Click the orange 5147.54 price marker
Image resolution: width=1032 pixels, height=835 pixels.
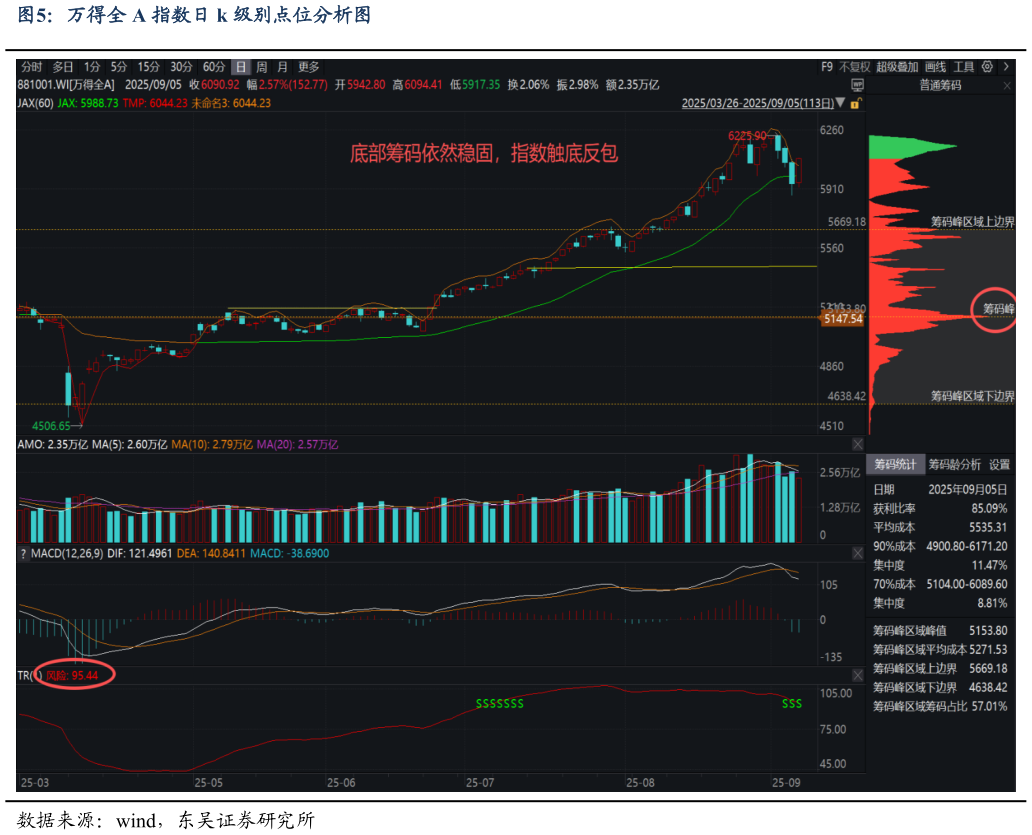point(842,319)
